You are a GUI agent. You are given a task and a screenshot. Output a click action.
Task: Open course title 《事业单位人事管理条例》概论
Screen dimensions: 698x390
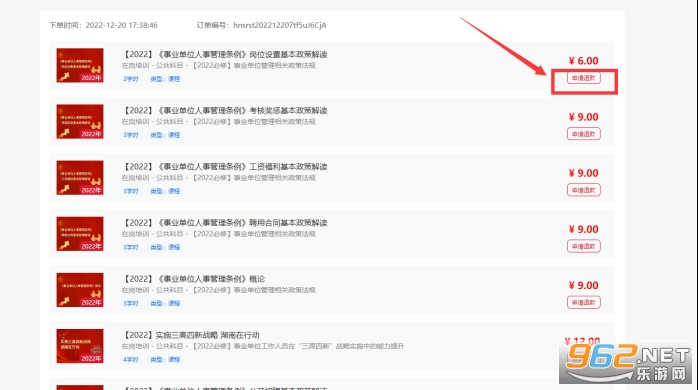tap(193, 279)
